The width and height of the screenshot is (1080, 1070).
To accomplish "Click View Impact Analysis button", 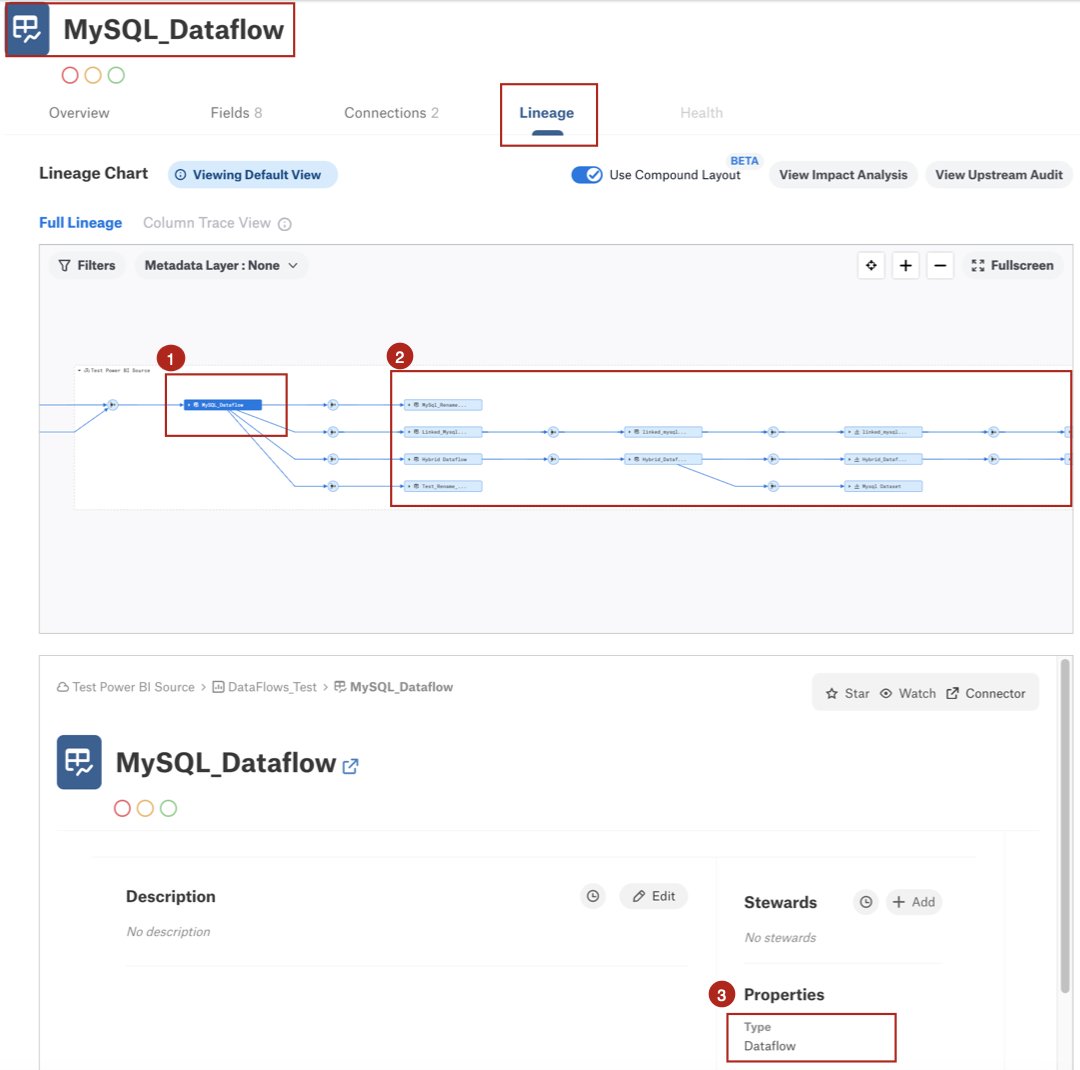I will tap(843, 175).
